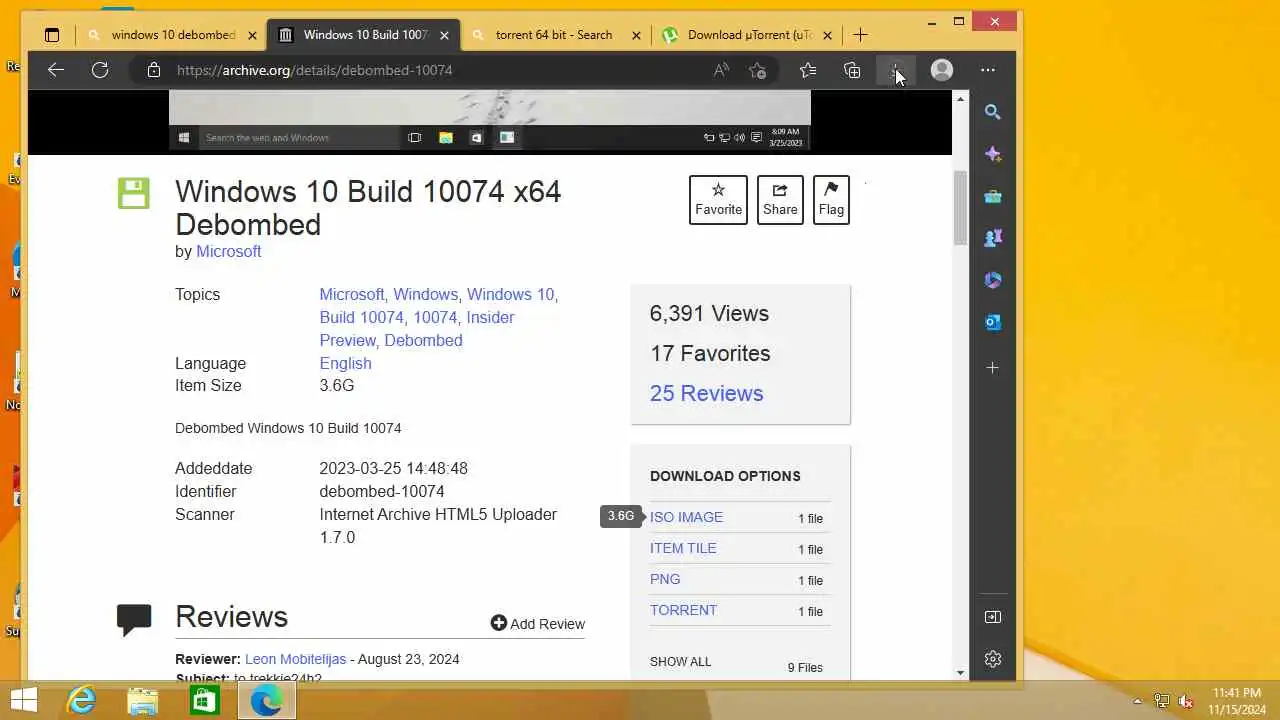This screenshot has height=720, width=1280.
Task: Close the 'torrent 64 bit - Search' tab
Action: [x=636, y=35]
